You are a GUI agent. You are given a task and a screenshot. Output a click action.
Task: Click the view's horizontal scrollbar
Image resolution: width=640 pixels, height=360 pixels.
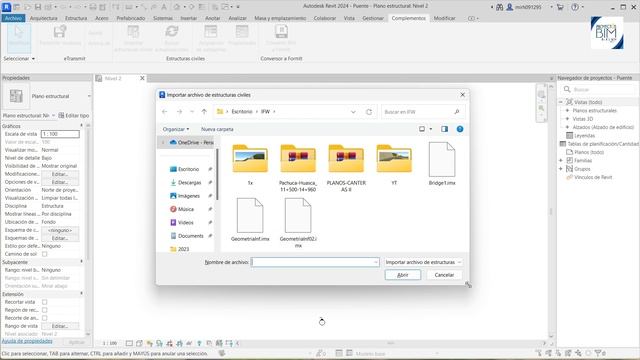pos(391,343)
